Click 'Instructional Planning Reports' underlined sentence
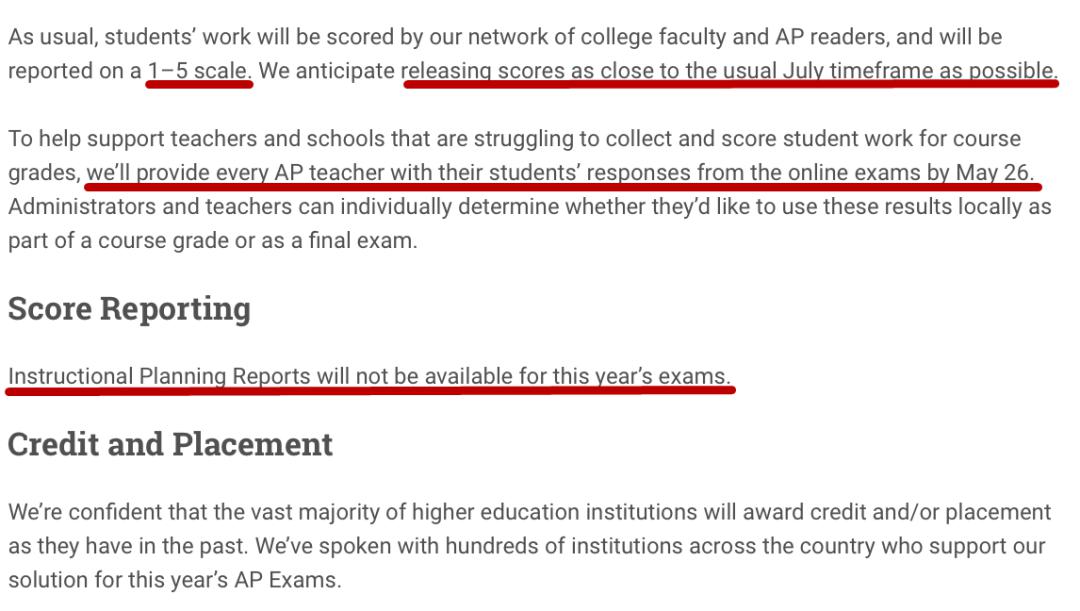Screen dimensions: 1080x611 [369, 377]
